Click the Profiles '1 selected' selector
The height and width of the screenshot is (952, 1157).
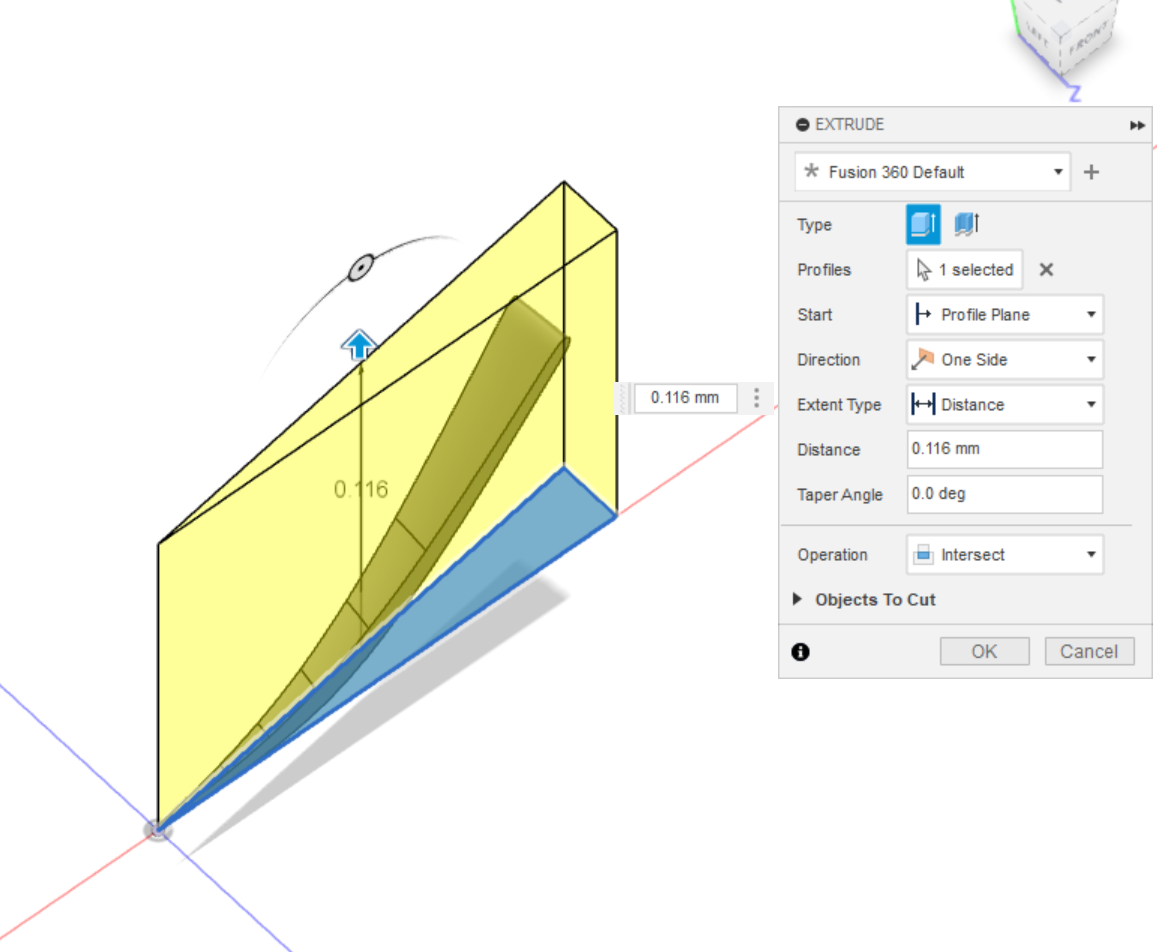tap(964, 269)
